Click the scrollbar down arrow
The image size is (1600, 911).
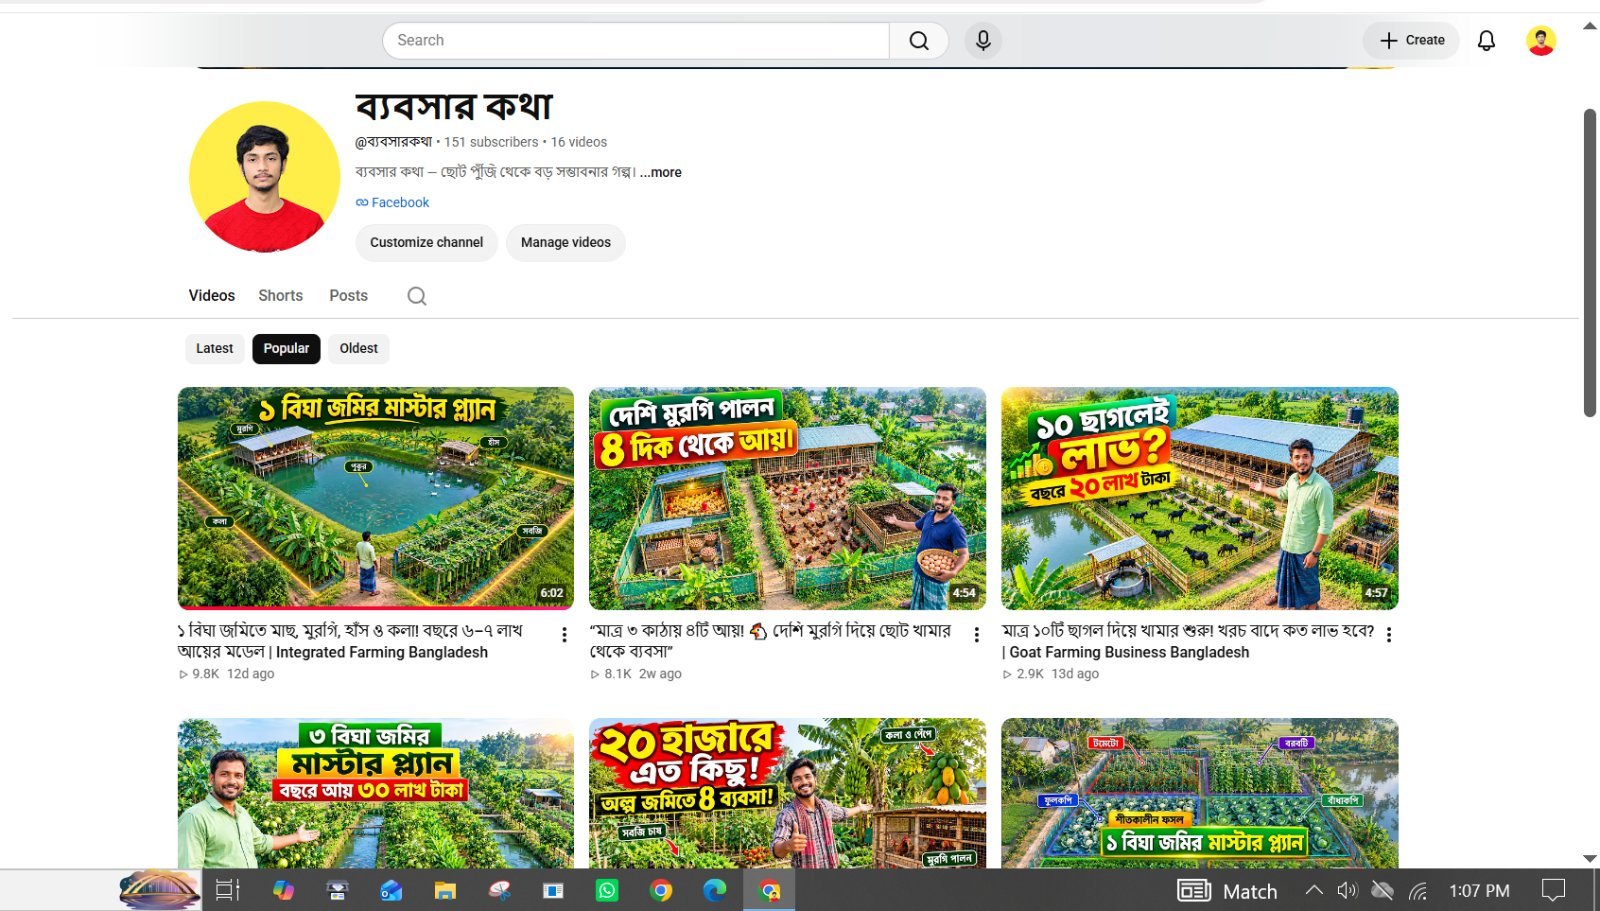coord(1589,858)
